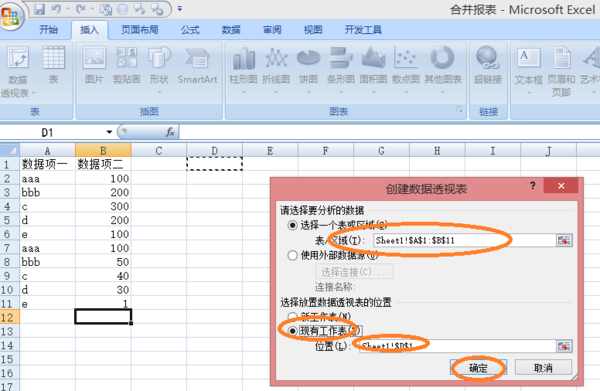The height and width of the screenshot is (391, 600).
Task: Insert a Line chart (折线图)
Action: click(276, 70)
